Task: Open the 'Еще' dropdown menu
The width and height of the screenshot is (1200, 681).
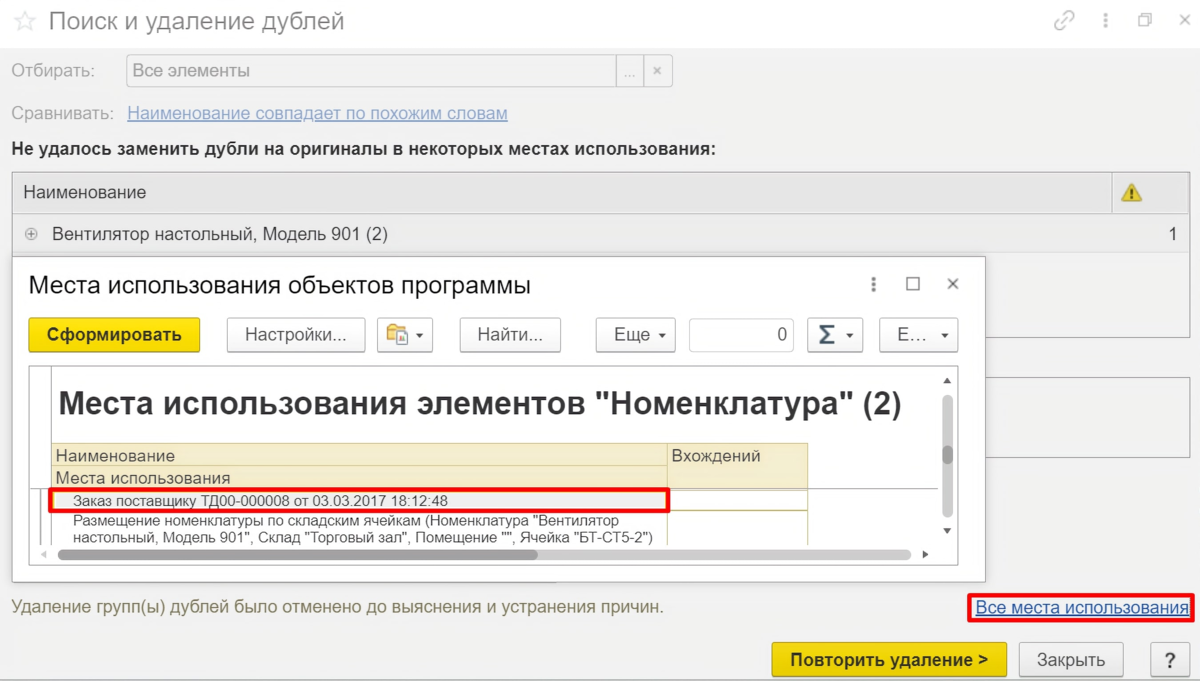Action: click(x=636, y=335)
